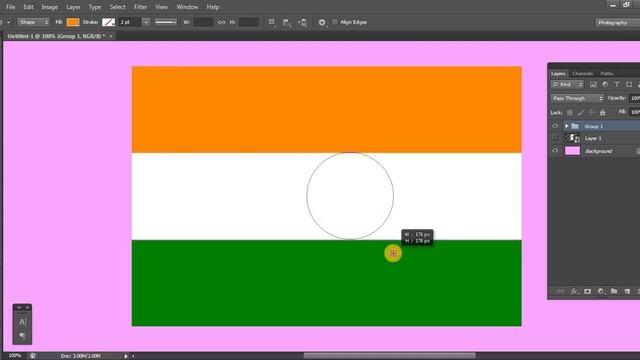Add a layer mask icon
Viewport: 640px width, 360px height.
pos(587,291)
